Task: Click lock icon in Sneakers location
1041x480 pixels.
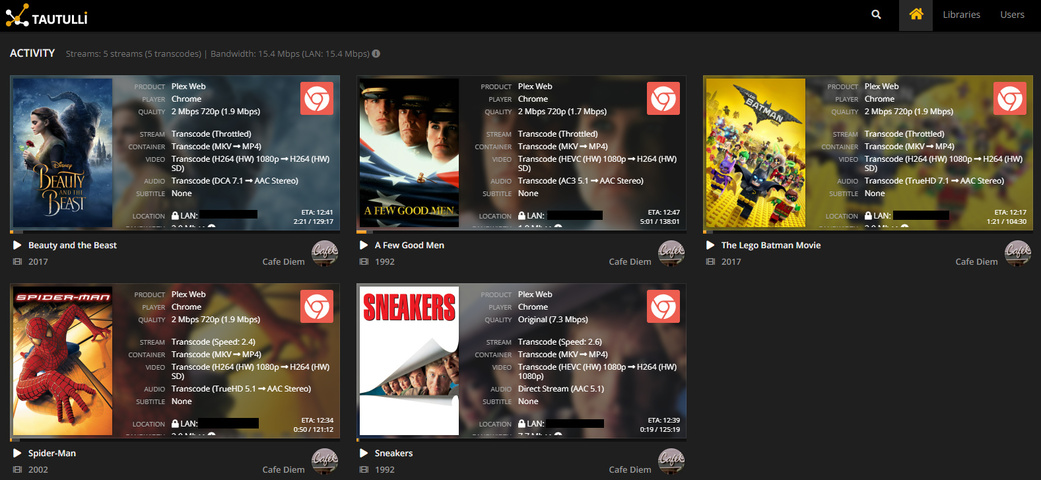Action: pyautogui.click(x=522, y=424)
